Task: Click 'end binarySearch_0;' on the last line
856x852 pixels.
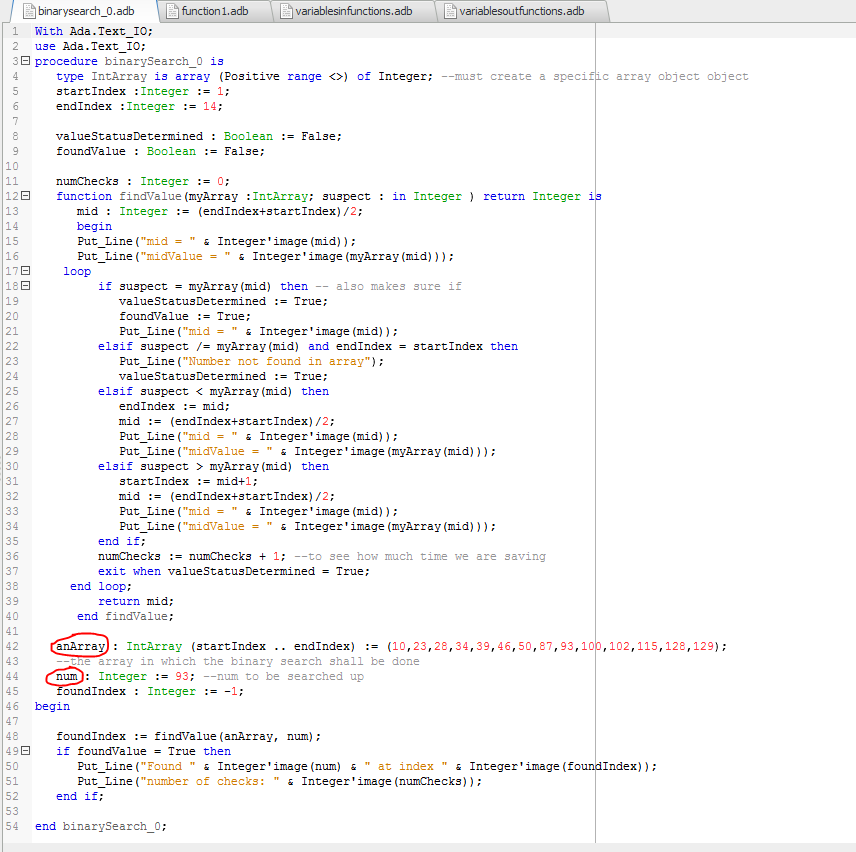Action: click(x=101, y=826)
